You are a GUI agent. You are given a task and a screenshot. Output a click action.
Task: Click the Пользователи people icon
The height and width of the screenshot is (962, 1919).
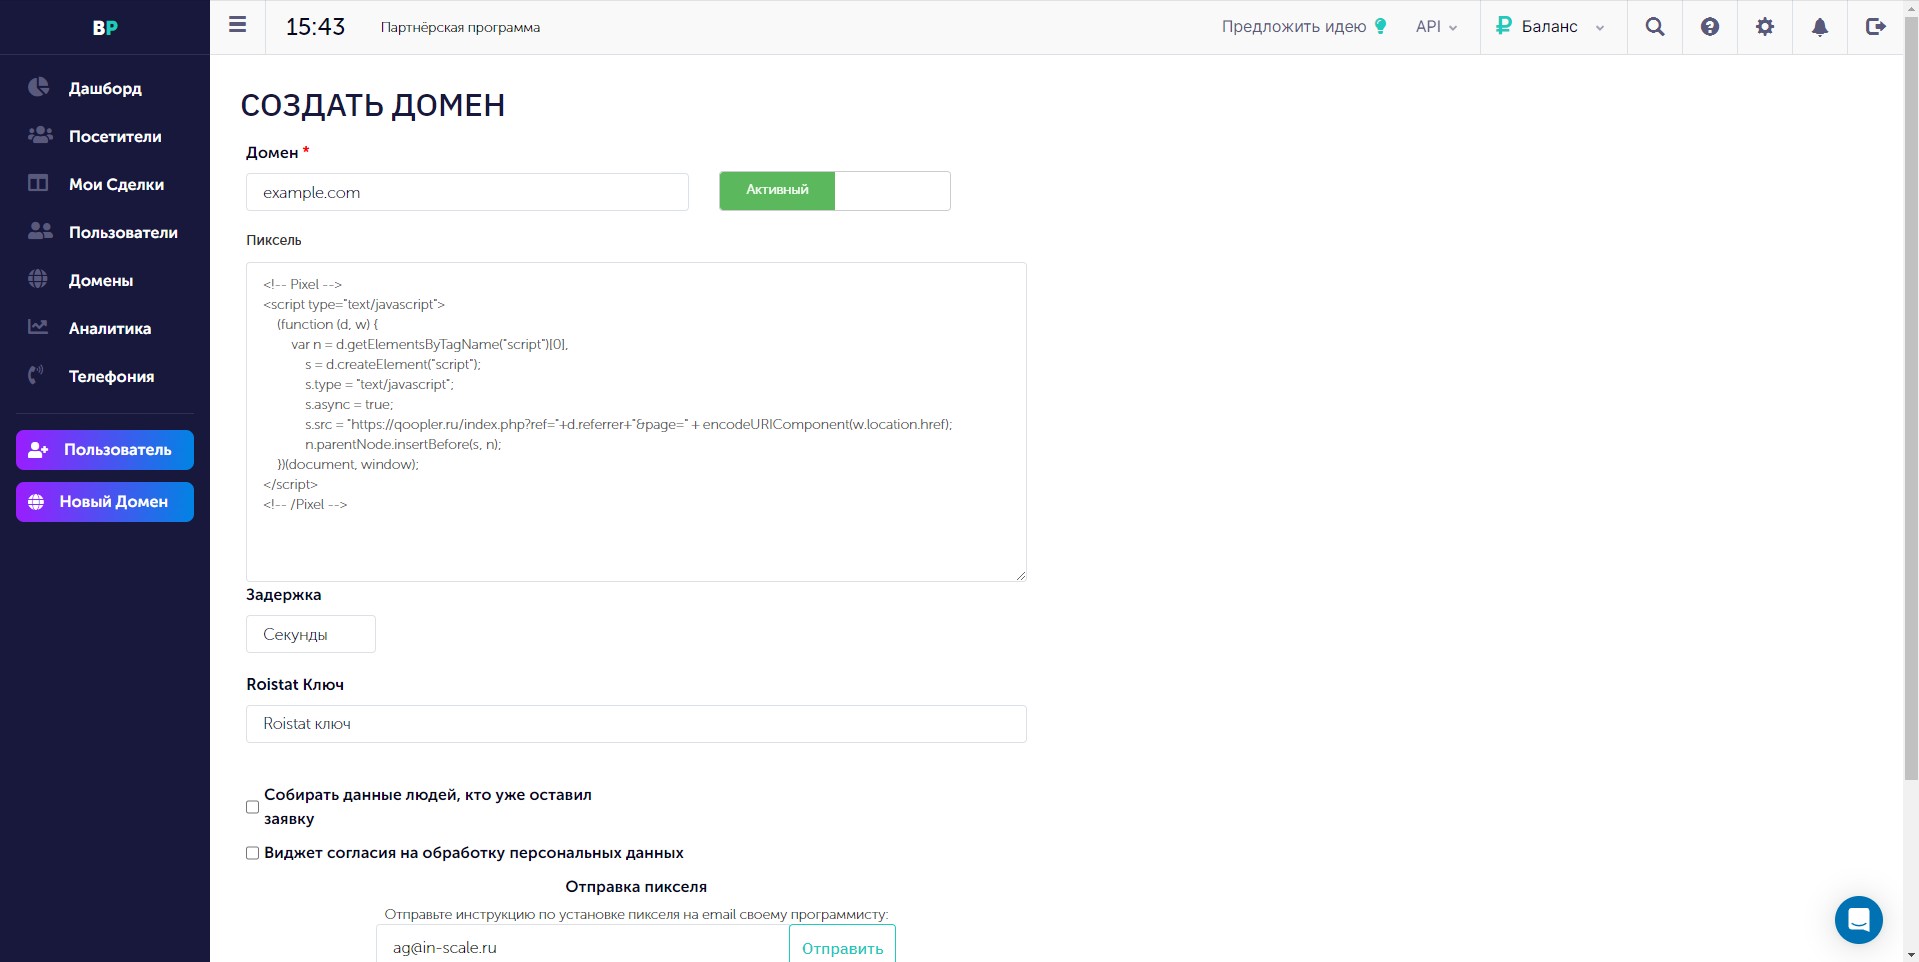coord(40,231)
